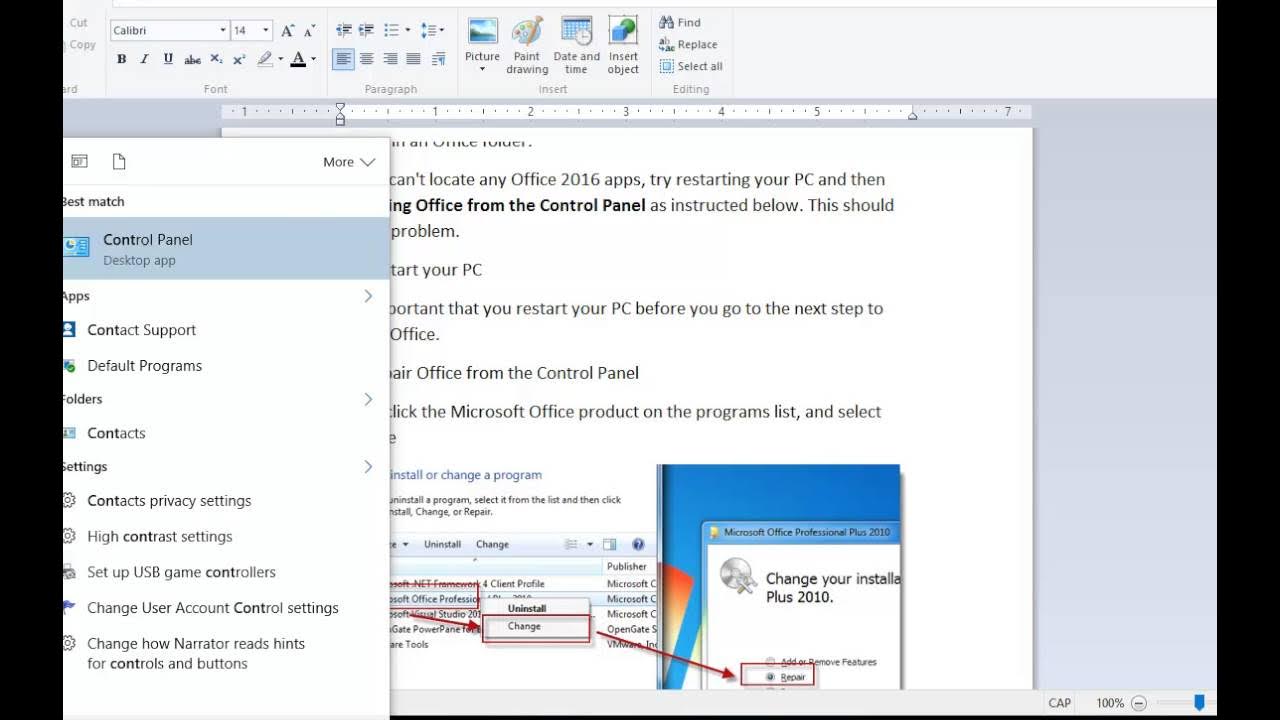Image resolution: width=1280 pixels, height=720 pixels.
Task: Click the Shrink font icon
Action: [x=311, y=31]
